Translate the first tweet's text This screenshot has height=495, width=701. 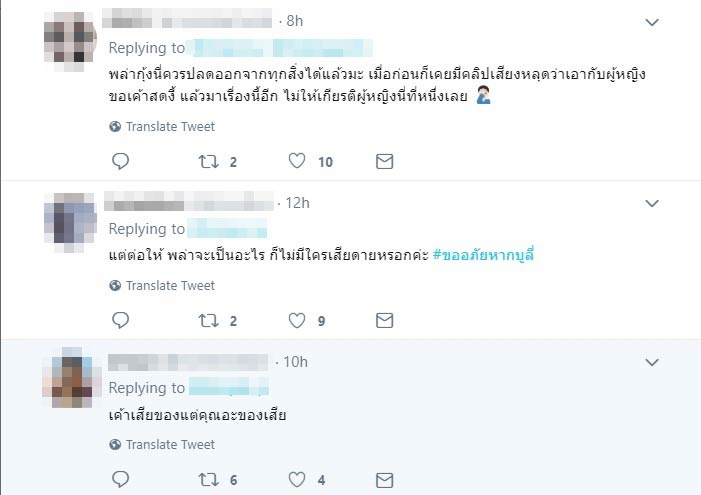tap(162, 127)
